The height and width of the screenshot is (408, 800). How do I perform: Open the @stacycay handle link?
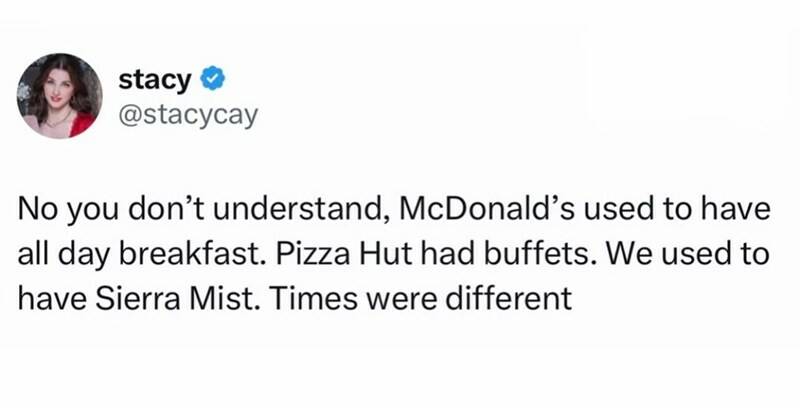(188, 116)
